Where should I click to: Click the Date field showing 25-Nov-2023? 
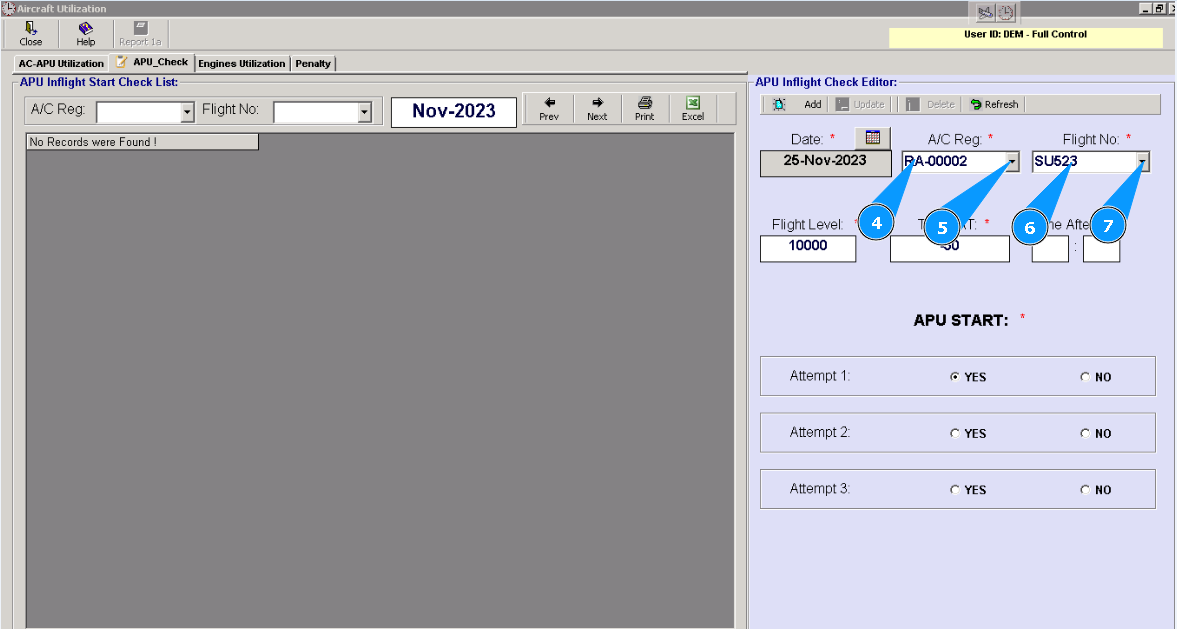coord(826,164)
